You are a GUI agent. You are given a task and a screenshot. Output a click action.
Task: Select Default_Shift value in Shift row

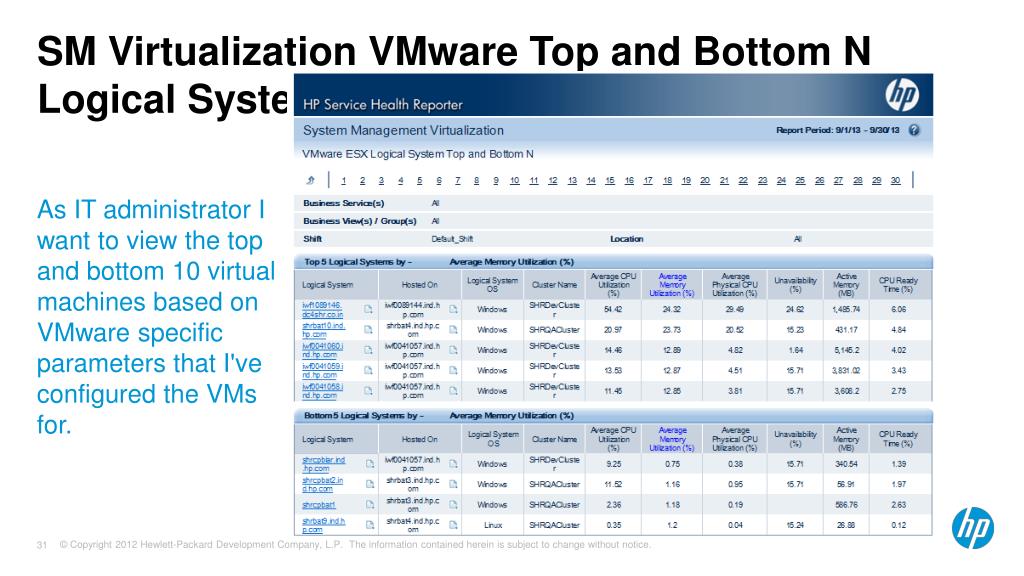[452, 239]
